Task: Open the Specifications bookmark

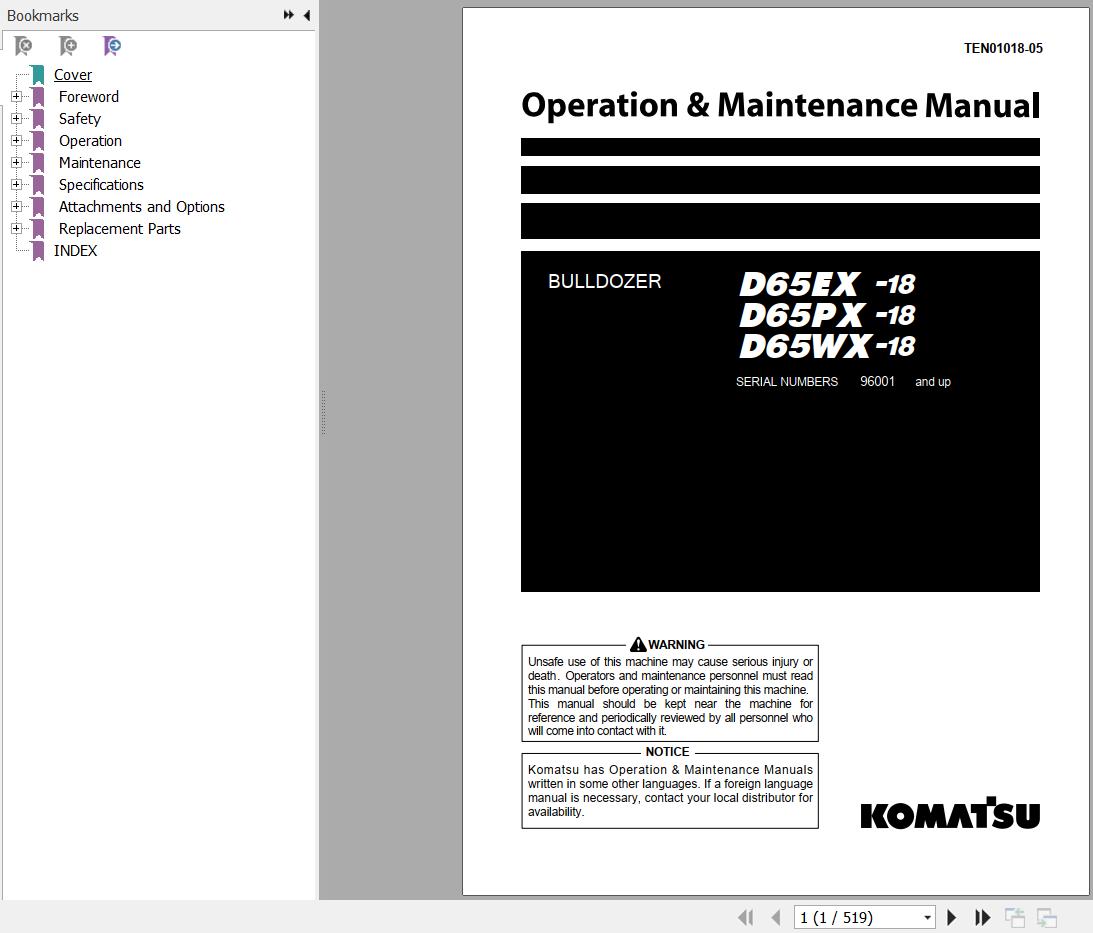Action: point(101,185)
